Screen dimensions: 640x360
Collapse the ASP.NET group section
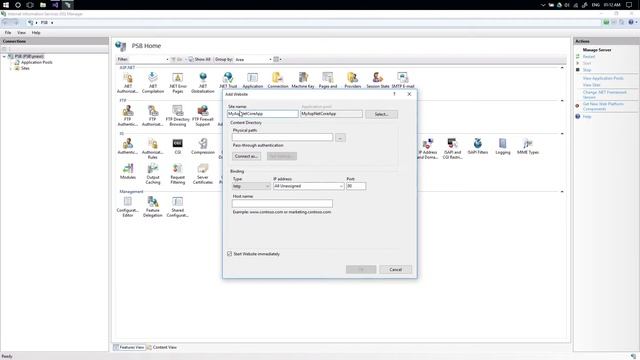[562, 68]
